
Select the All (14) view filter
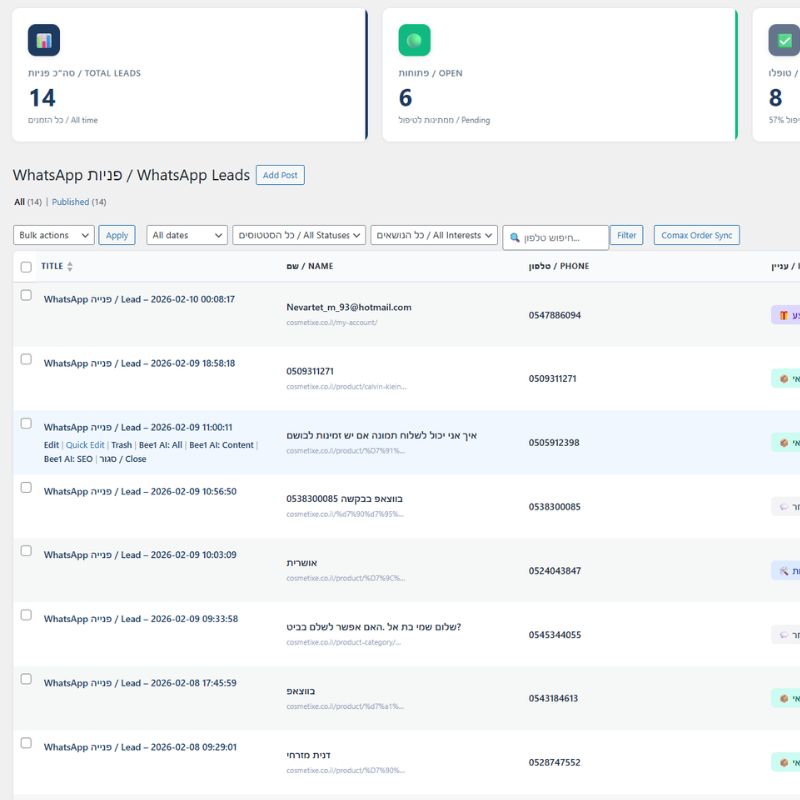point(19,202)
